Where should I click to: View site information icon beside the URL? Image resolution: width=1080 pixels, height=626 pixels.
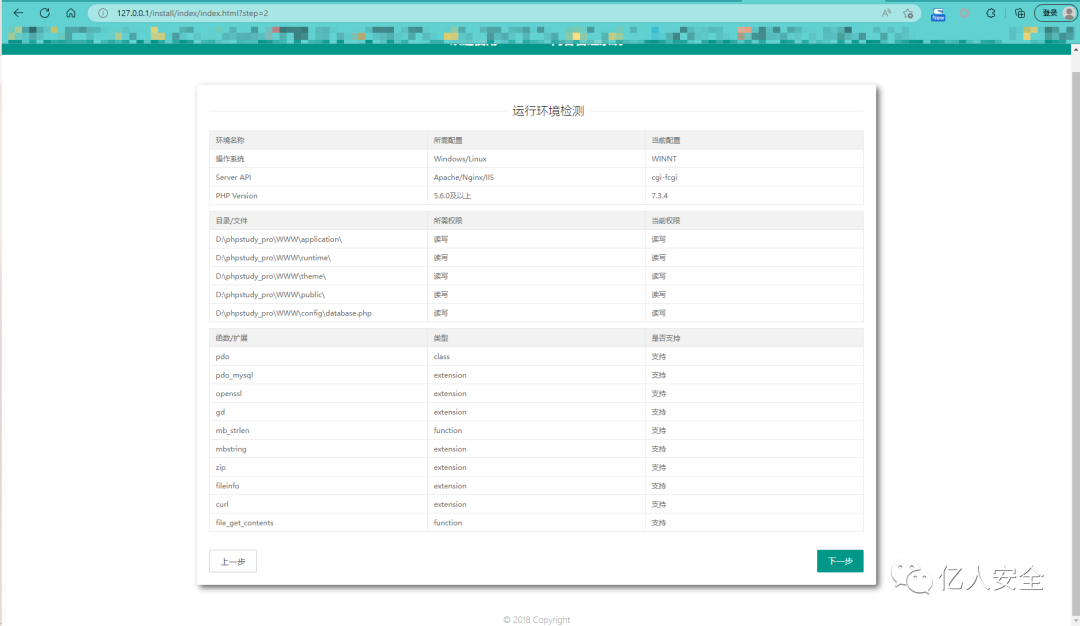click(x=103, y=13)
